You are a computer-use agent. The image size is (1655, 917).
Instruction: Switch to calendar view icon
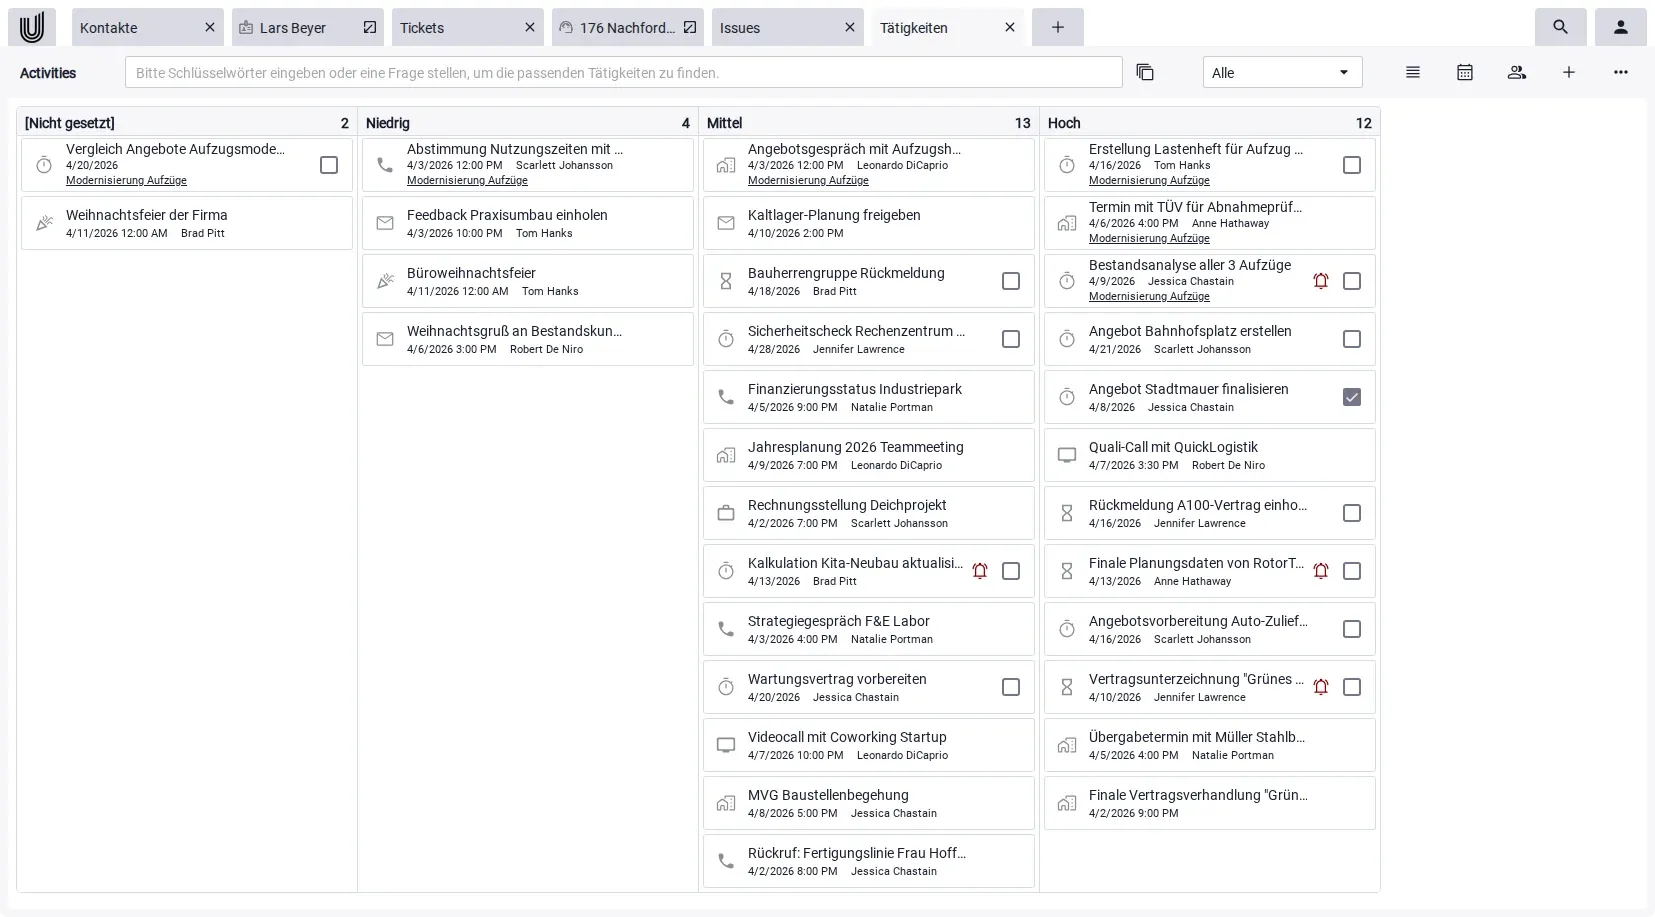click(1465, 72)
